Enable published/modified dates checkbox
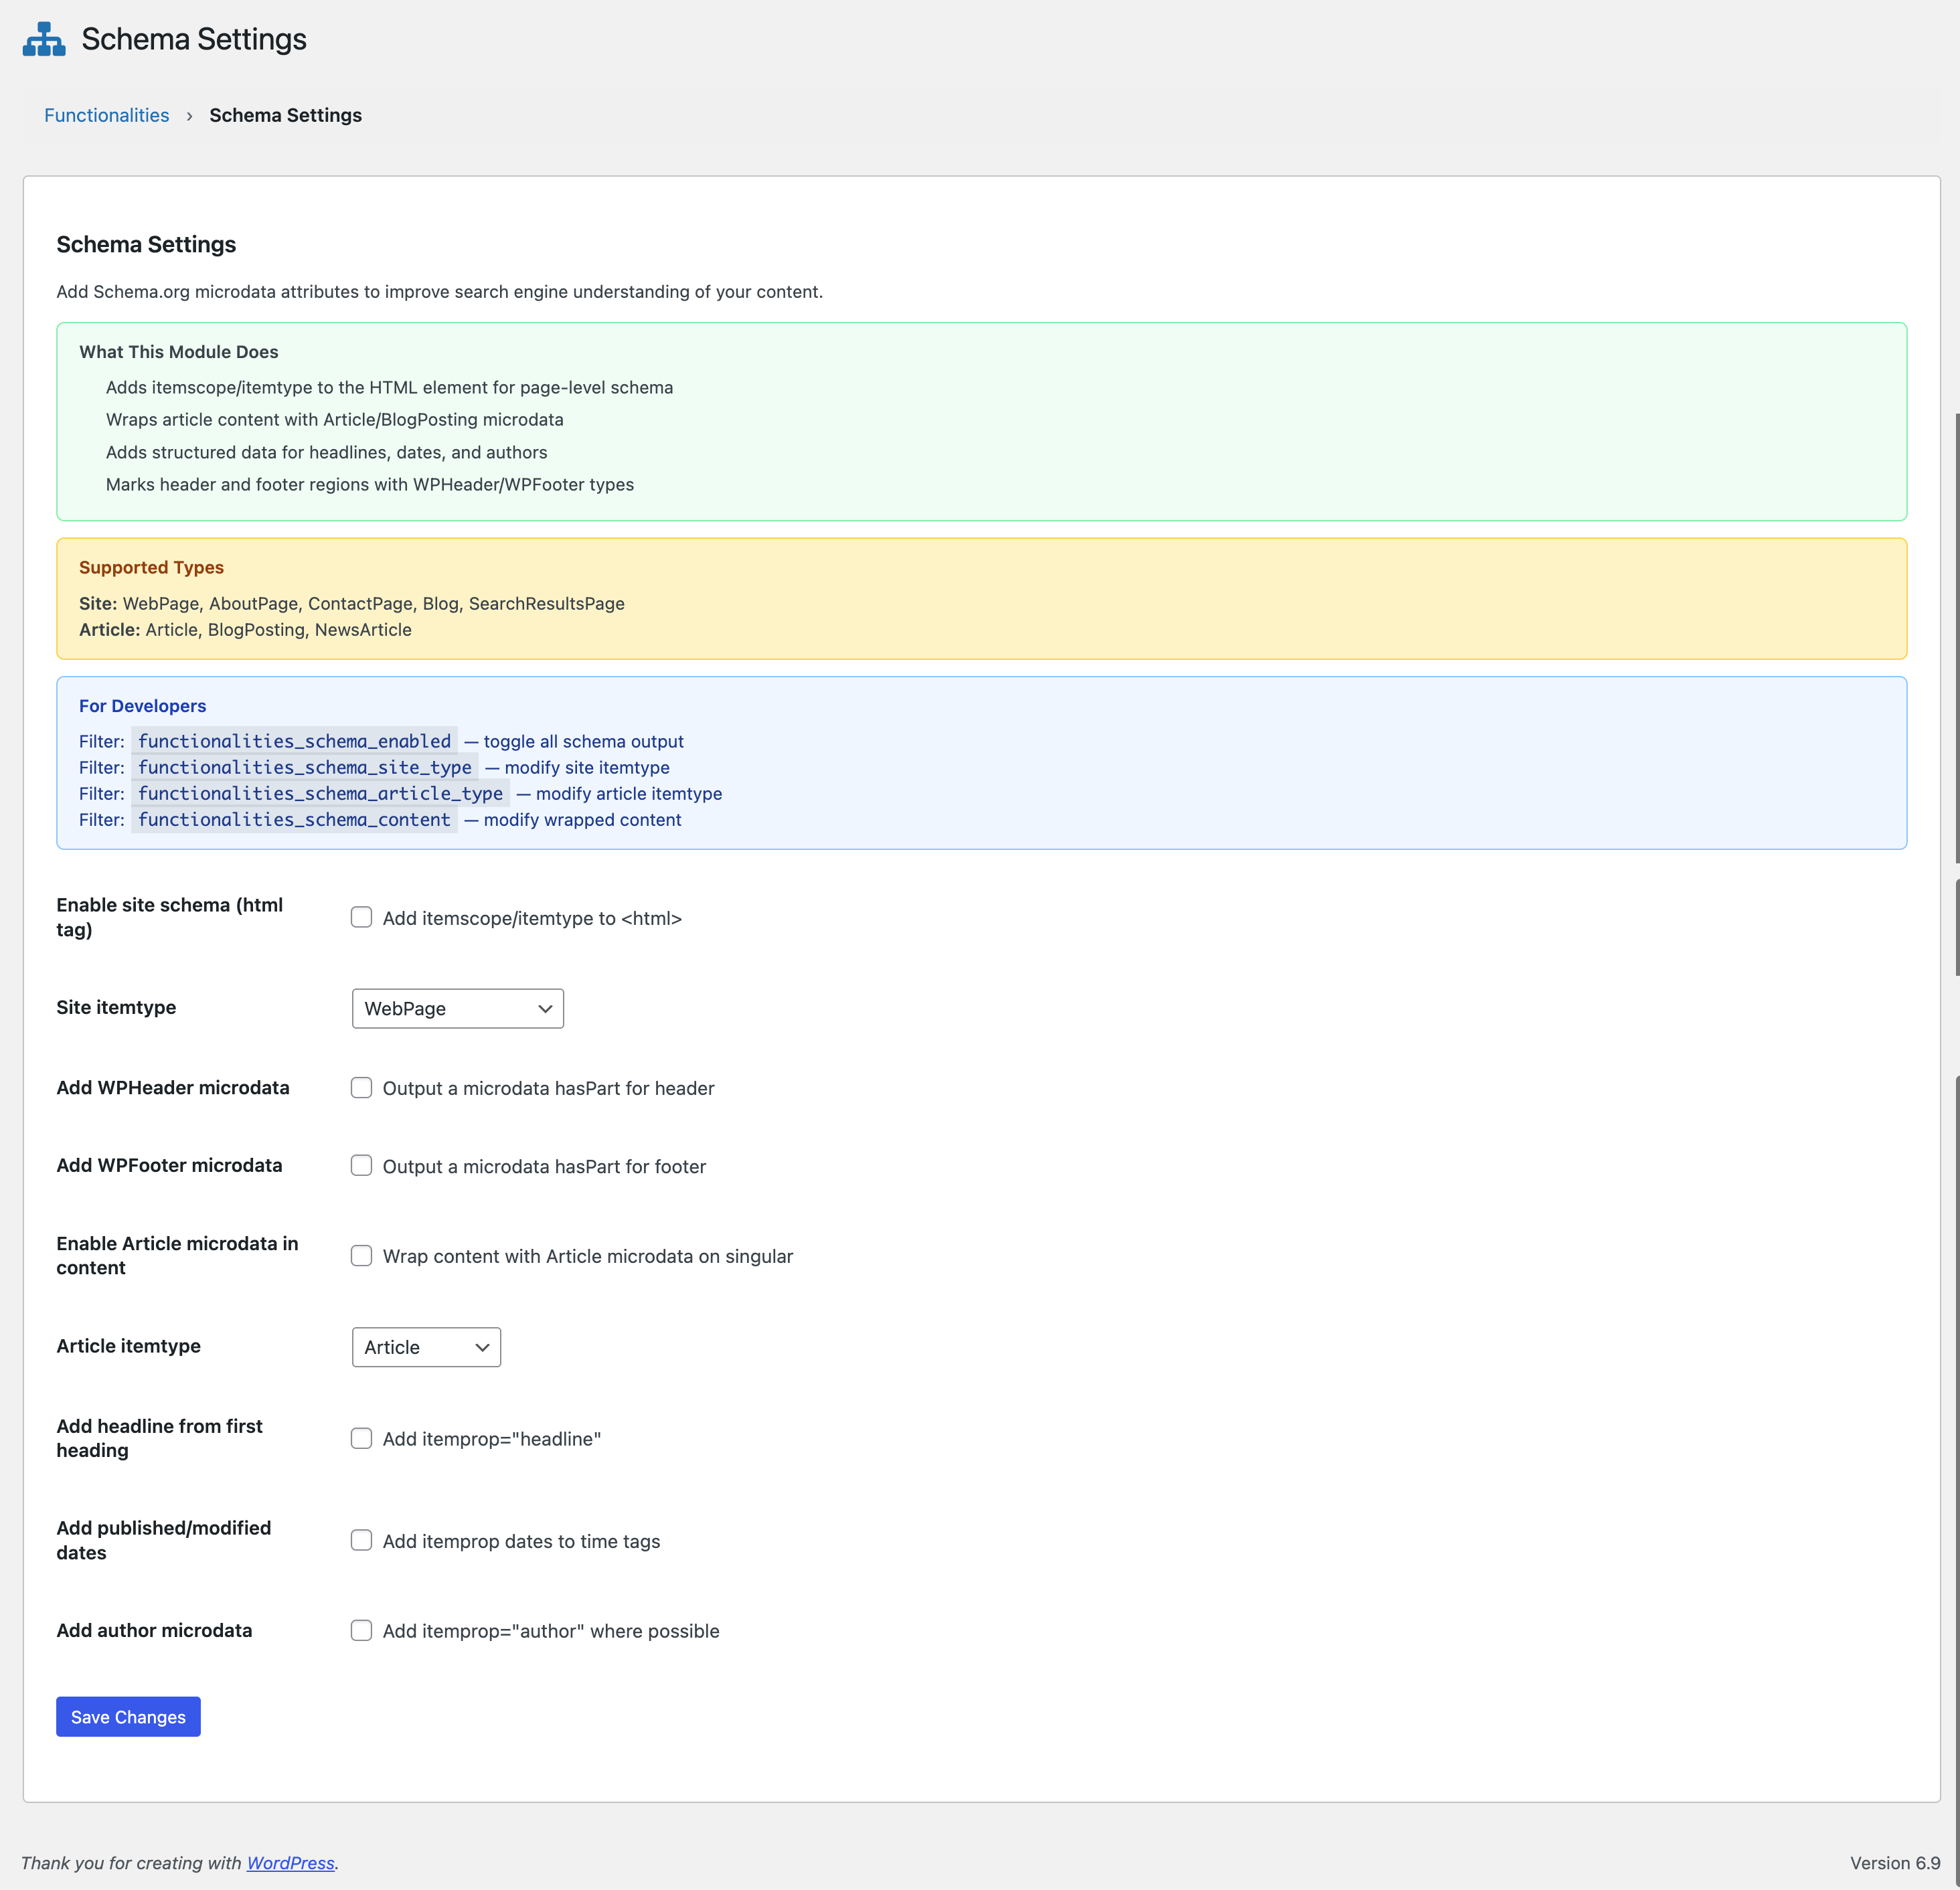This screenshot has height=1890, width=1960. [x=361, y=1540]
